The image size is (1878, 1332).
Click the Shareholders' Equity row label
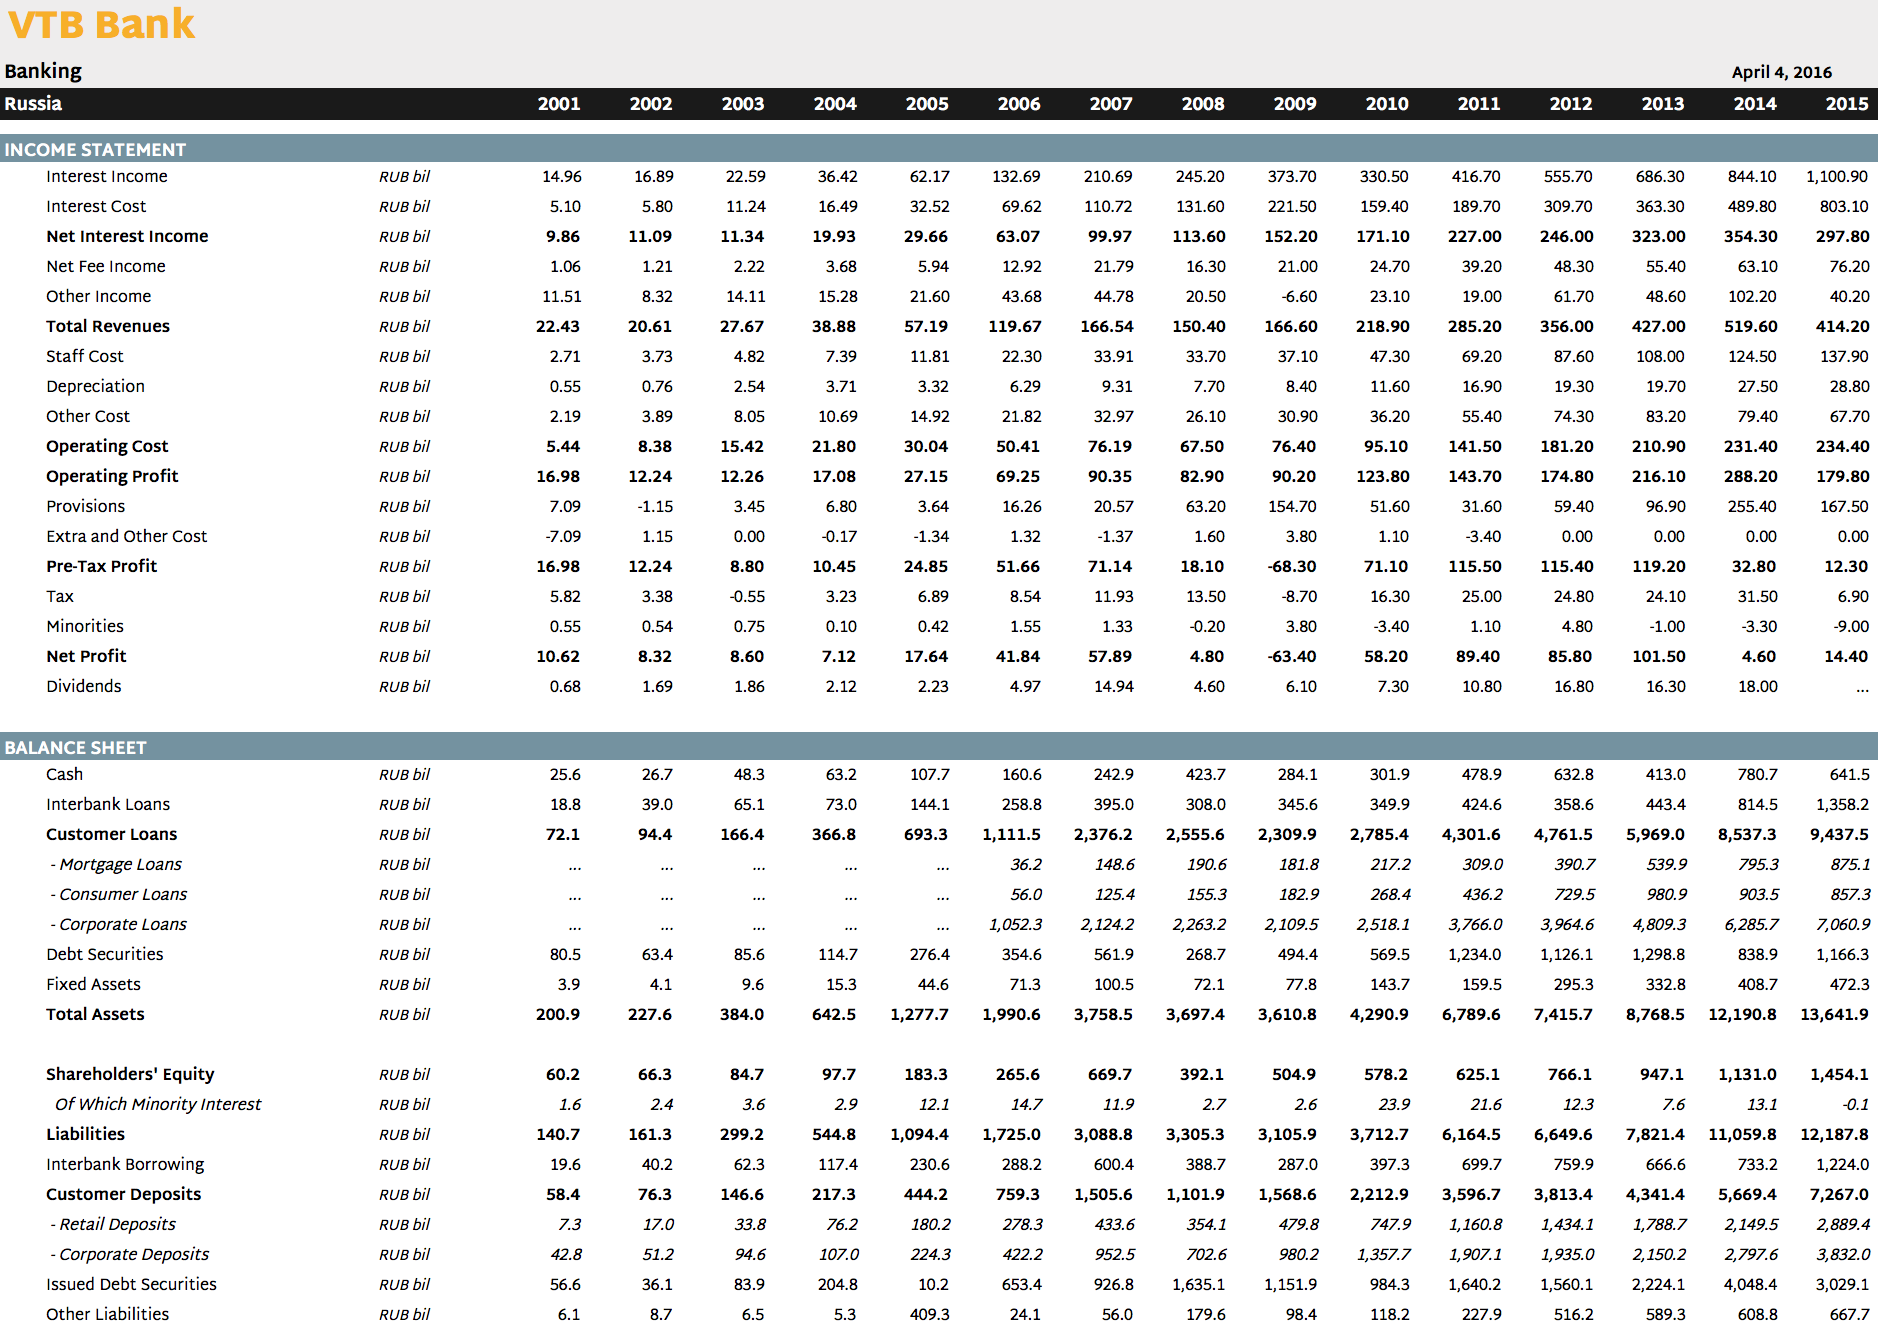click(130, 1074)
